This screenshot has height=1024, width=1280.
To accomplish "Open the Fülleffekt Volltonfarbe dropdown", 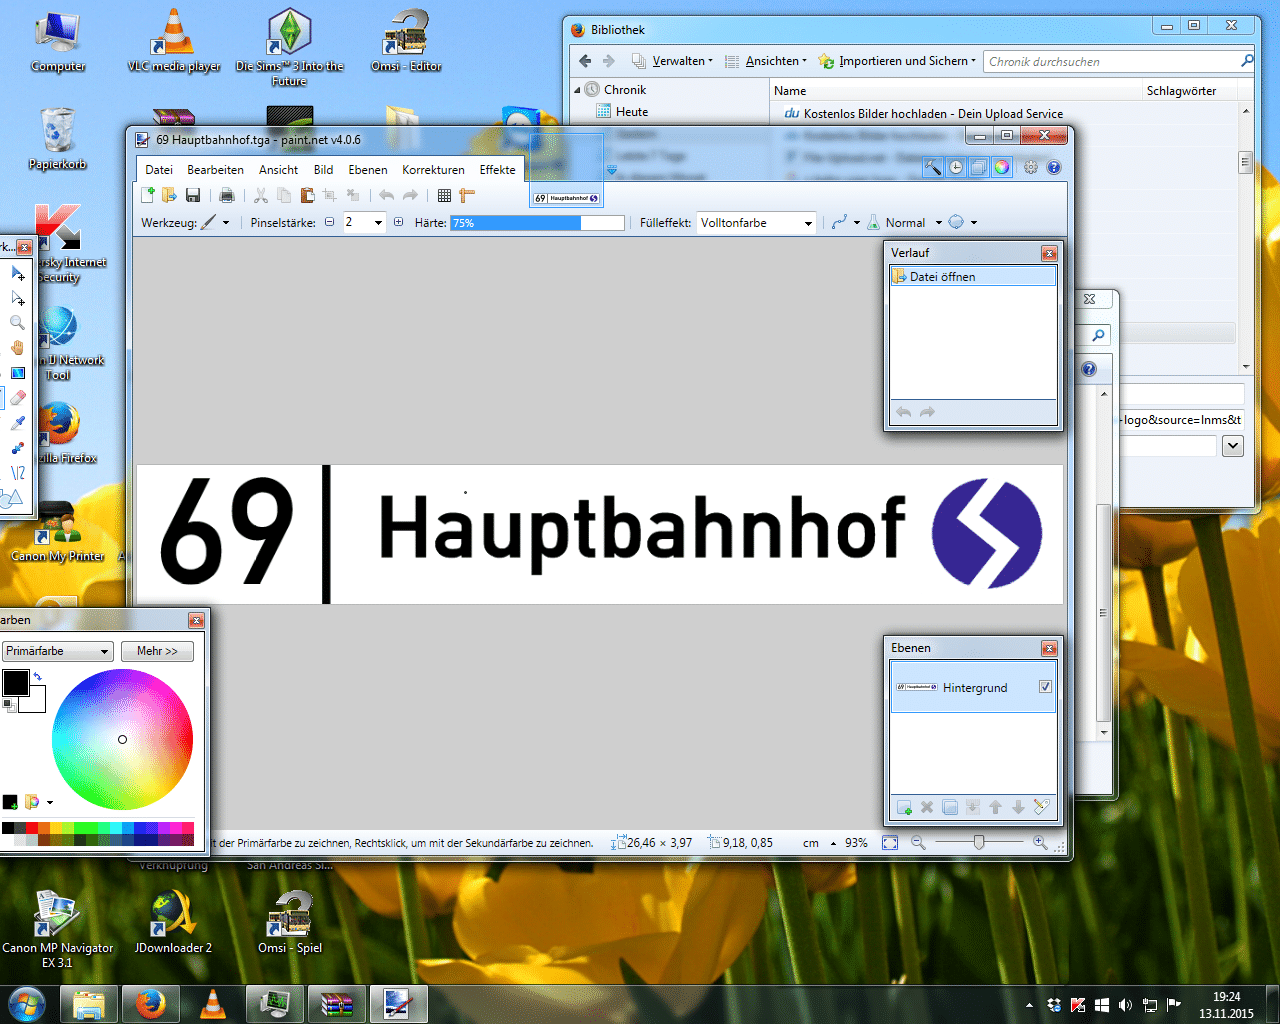I will coord(757,223).
